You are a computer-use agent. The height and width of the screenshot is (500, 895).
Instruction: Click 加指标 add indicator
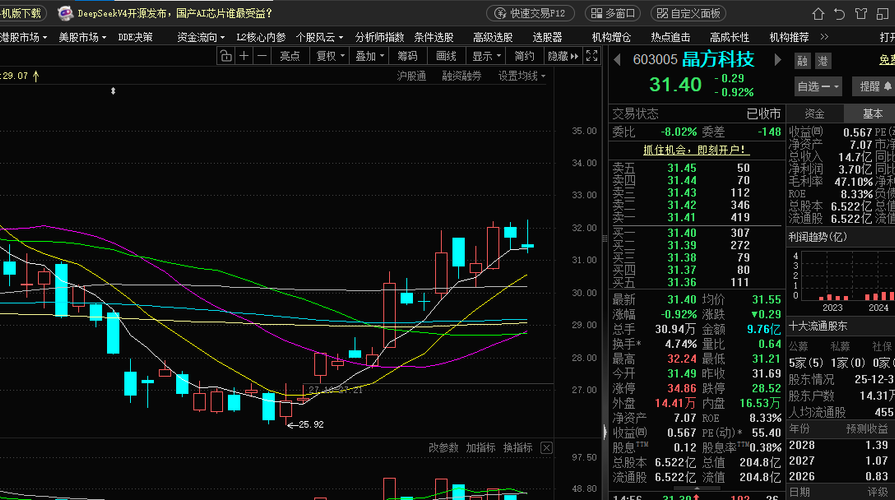(481, 448)
